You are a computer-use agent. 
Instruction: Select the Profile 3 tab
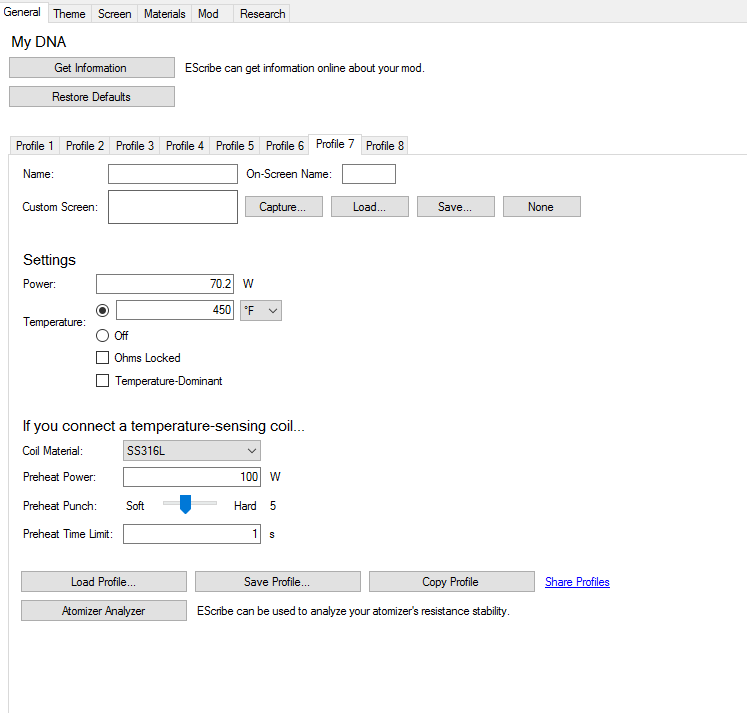135,146
